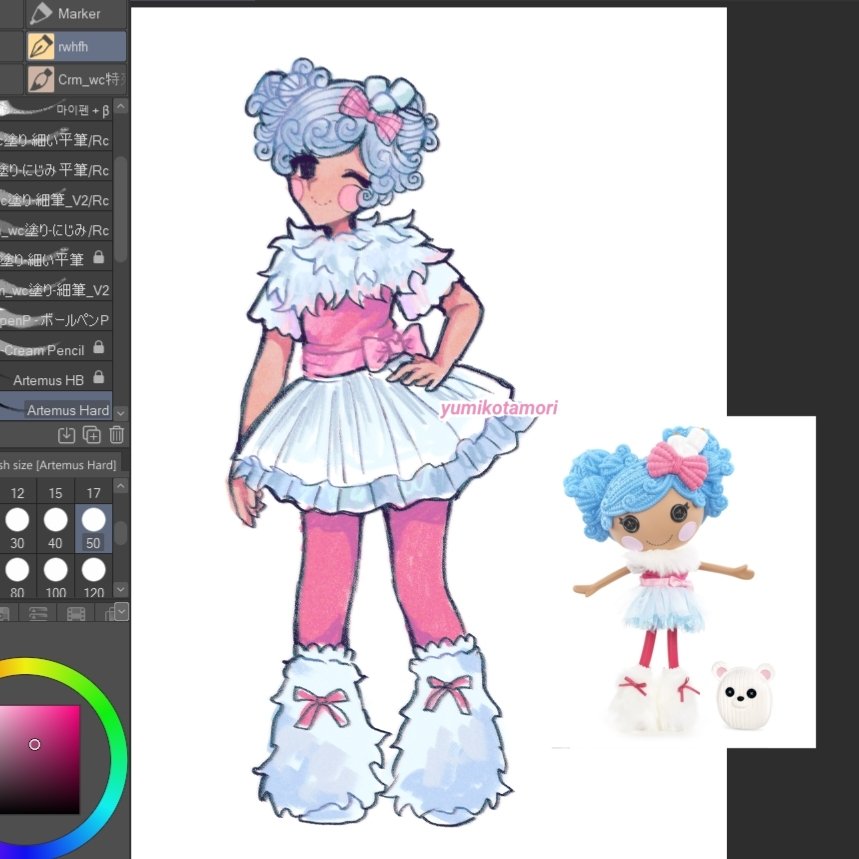Choose the 마이펜 + β brush
This screenshot has width=859, height=859.
[56, 110]
